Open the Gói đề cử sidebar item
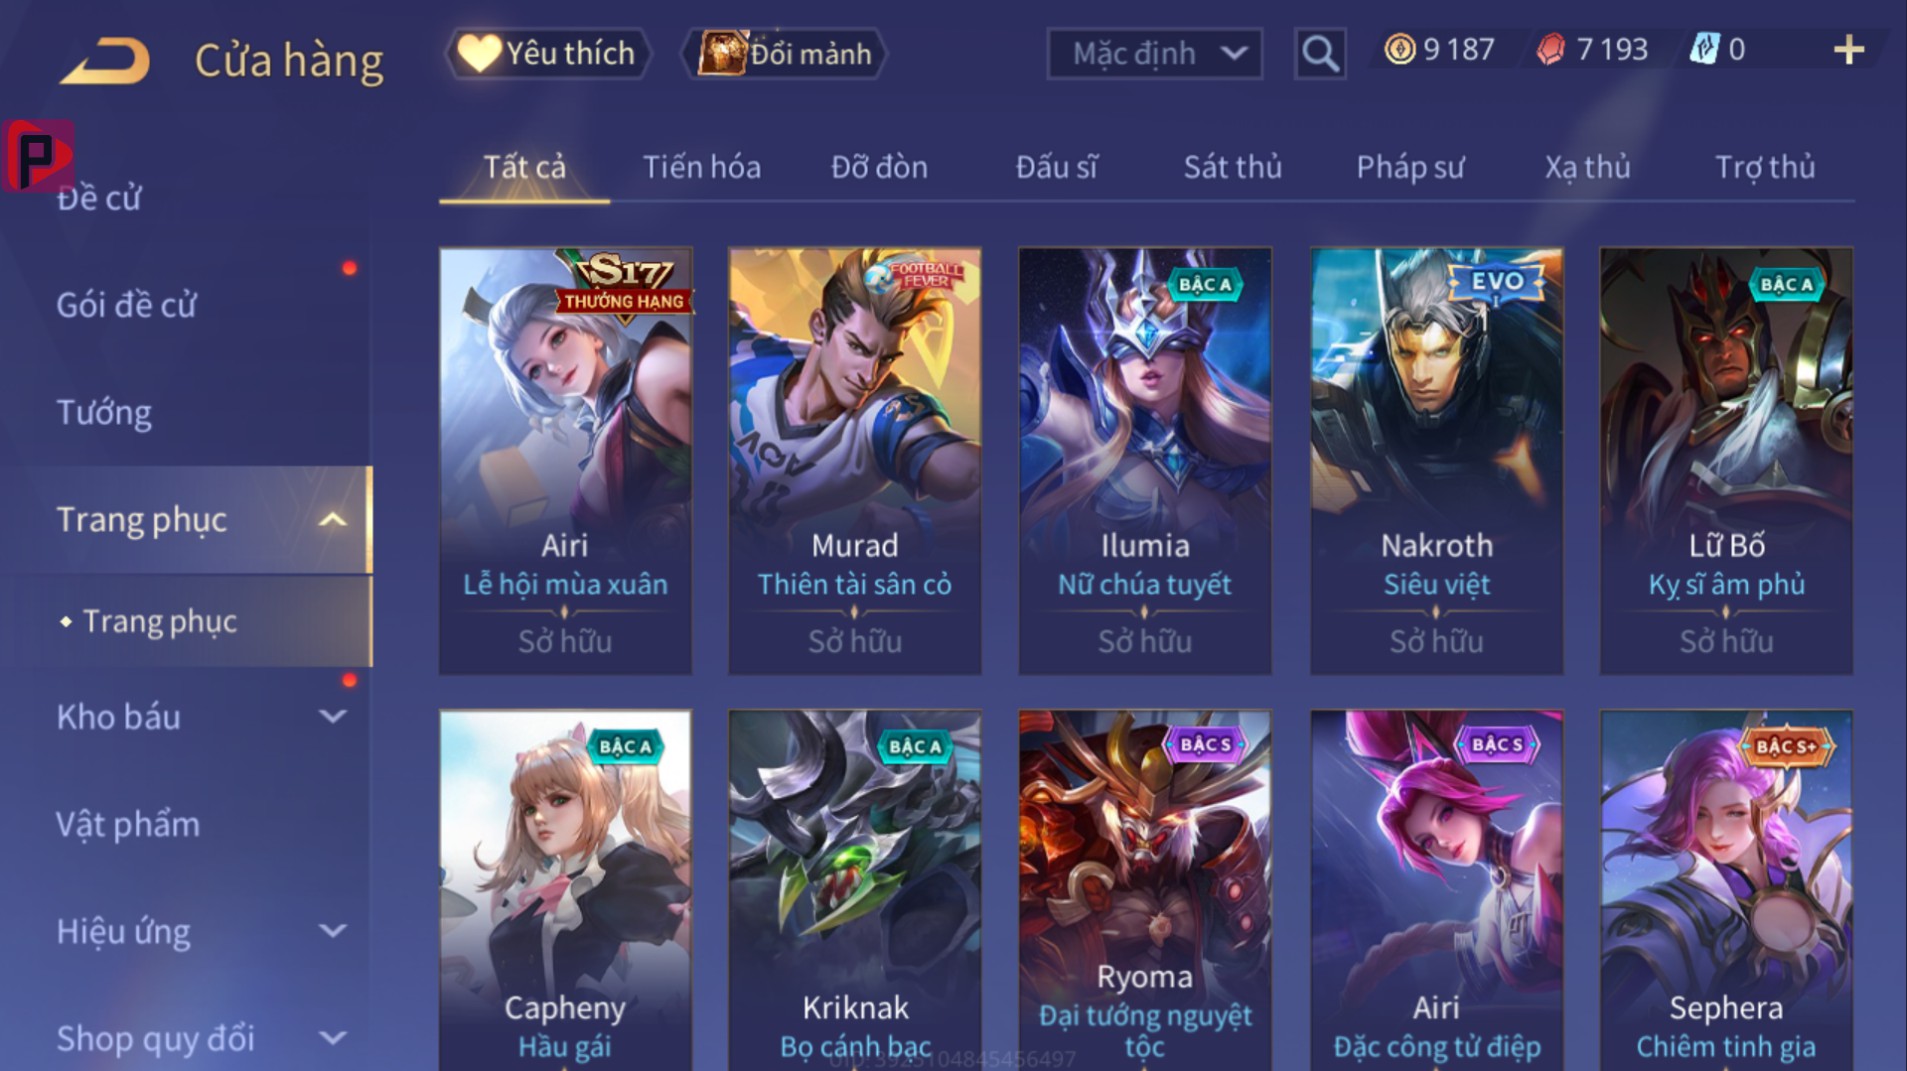The height and width of the screenshot is (1071, 1907). [126, 305]
